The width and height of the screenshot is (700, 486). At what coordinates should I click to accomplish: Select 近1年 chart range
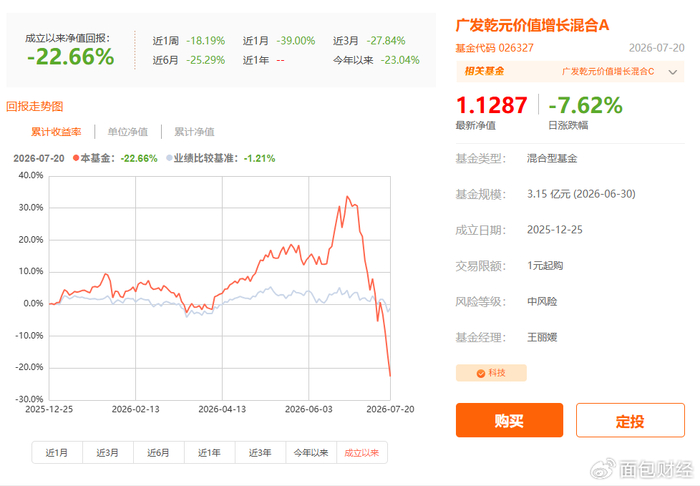(x=209, y=453)
